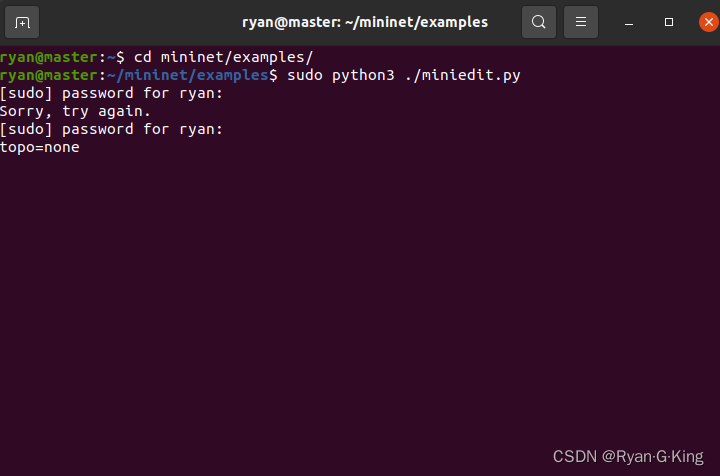Click the 'Sorry, try again.' message
This screenshot has width=720, height=476.
tap(75, 111)
